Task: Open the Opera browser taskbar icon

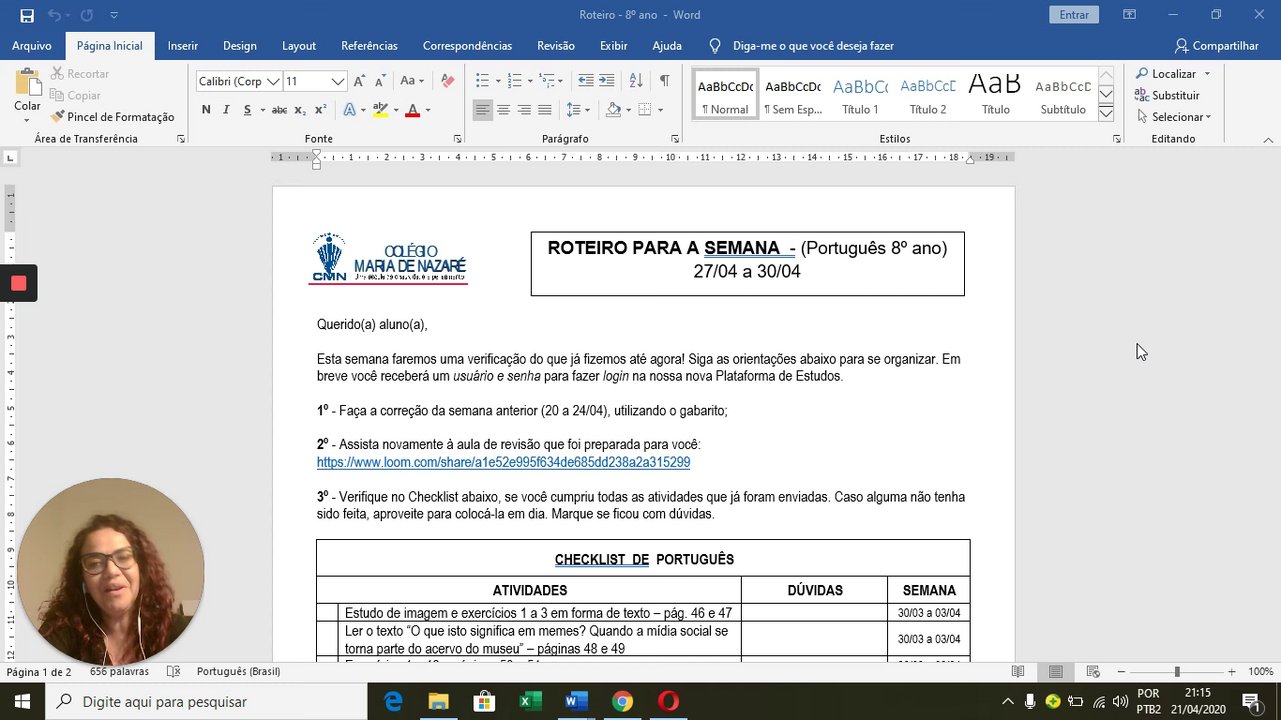Action: (668, 702)
